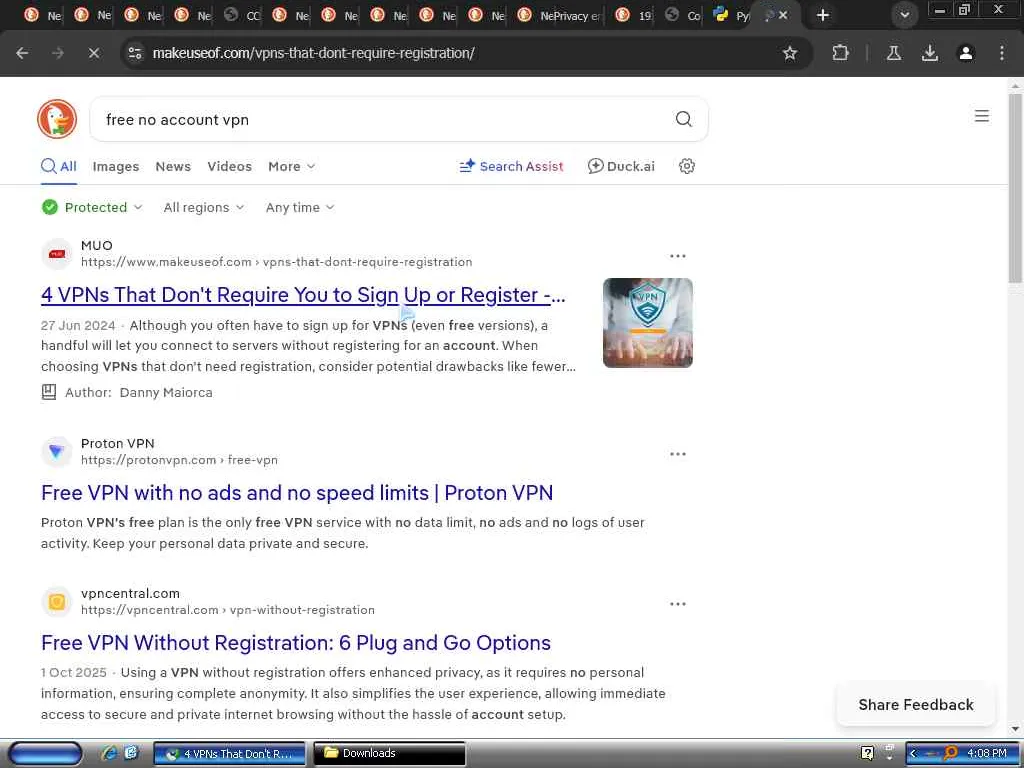The height and width of the screenshot is (768, 1024).
Task: Switch to Videos results
Action: pos(229,167)
